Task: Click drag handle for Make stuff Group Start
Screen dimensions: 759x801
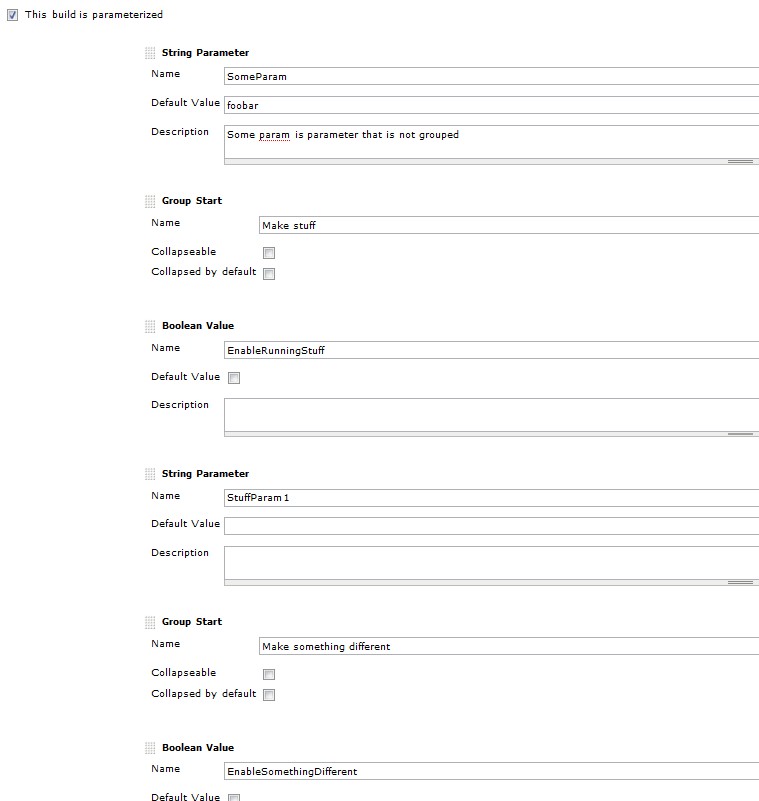Action: click(x=151, y=201)
